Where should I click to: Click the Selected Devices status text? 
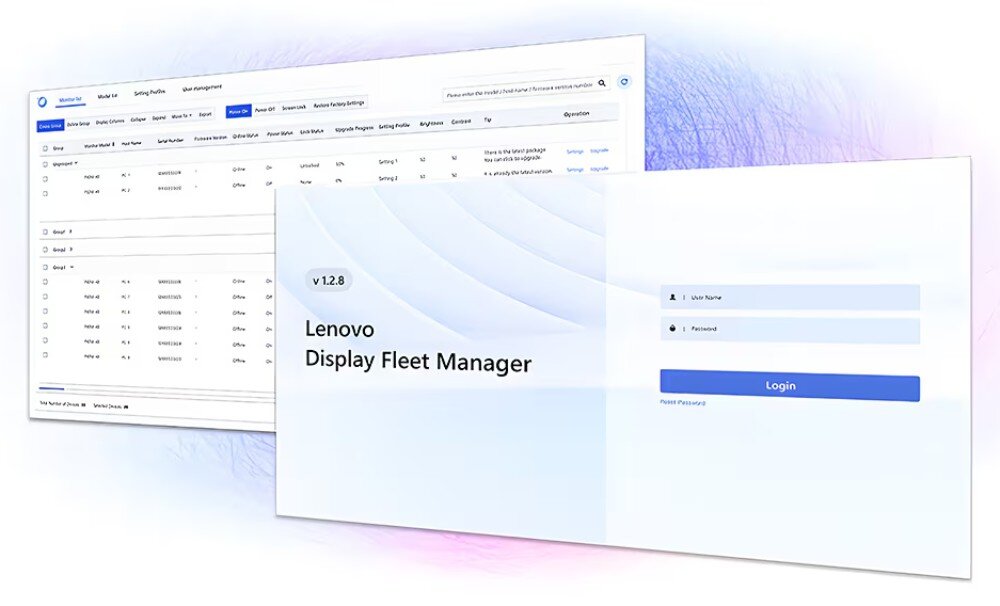[x=110, y=406]
